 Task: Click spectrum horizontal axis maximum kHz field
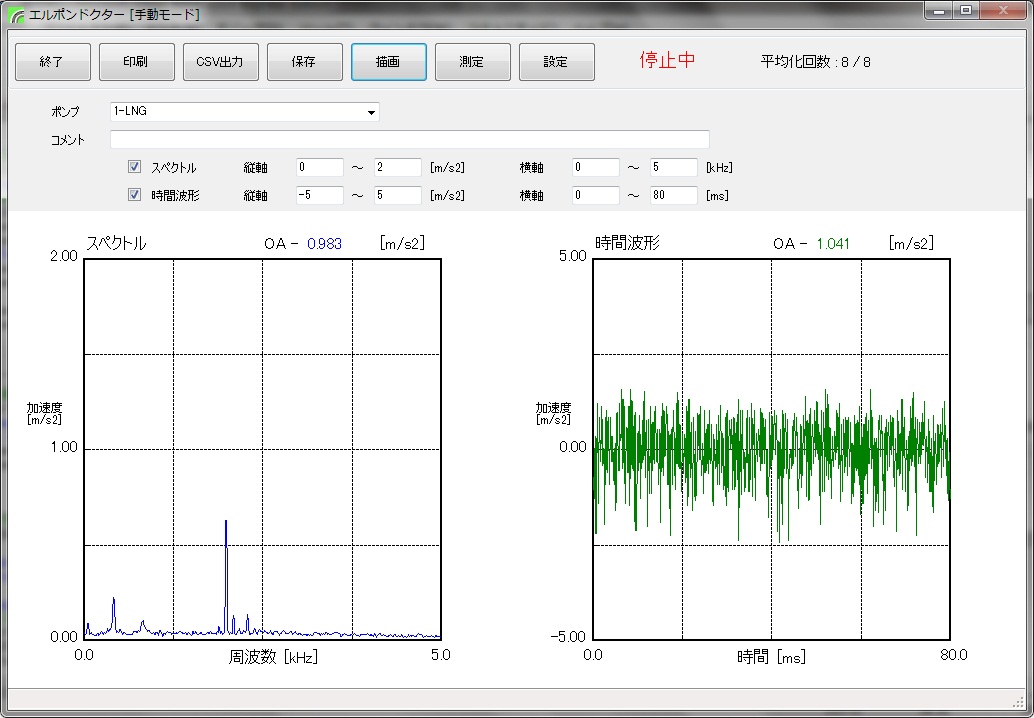coord(673,167)
